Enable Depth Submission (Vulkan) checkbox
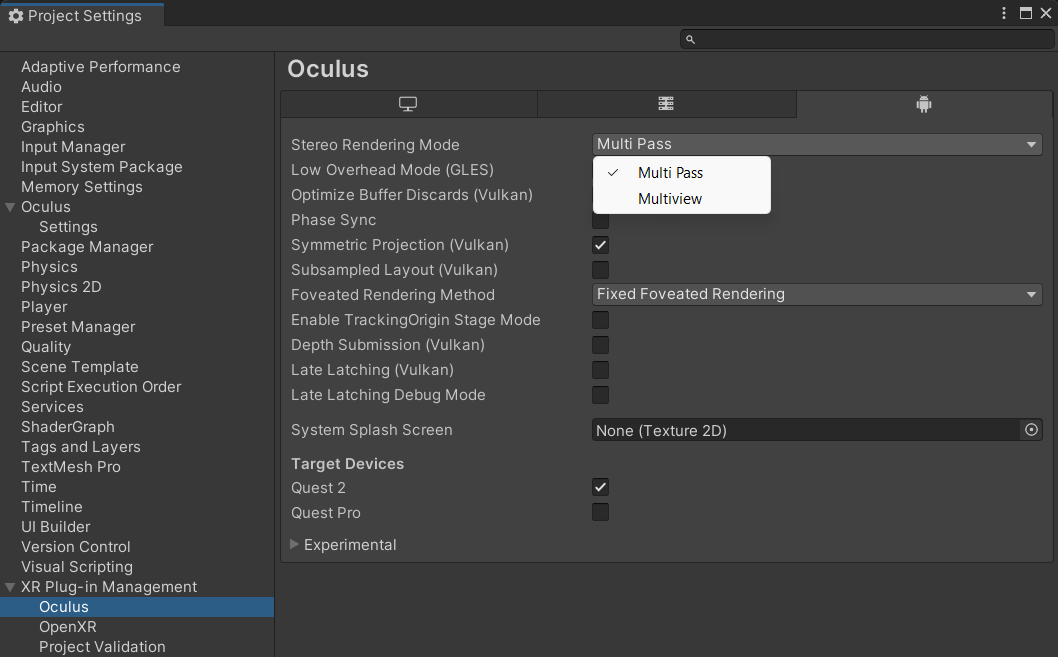1058x657 pixels. point(601,345)
